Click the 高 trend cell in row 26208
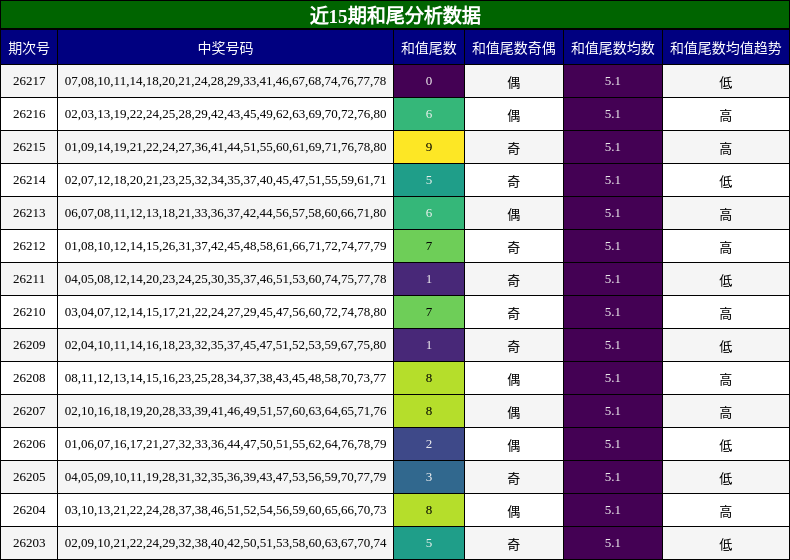This screenshot has width=790, height=560. 726,378
